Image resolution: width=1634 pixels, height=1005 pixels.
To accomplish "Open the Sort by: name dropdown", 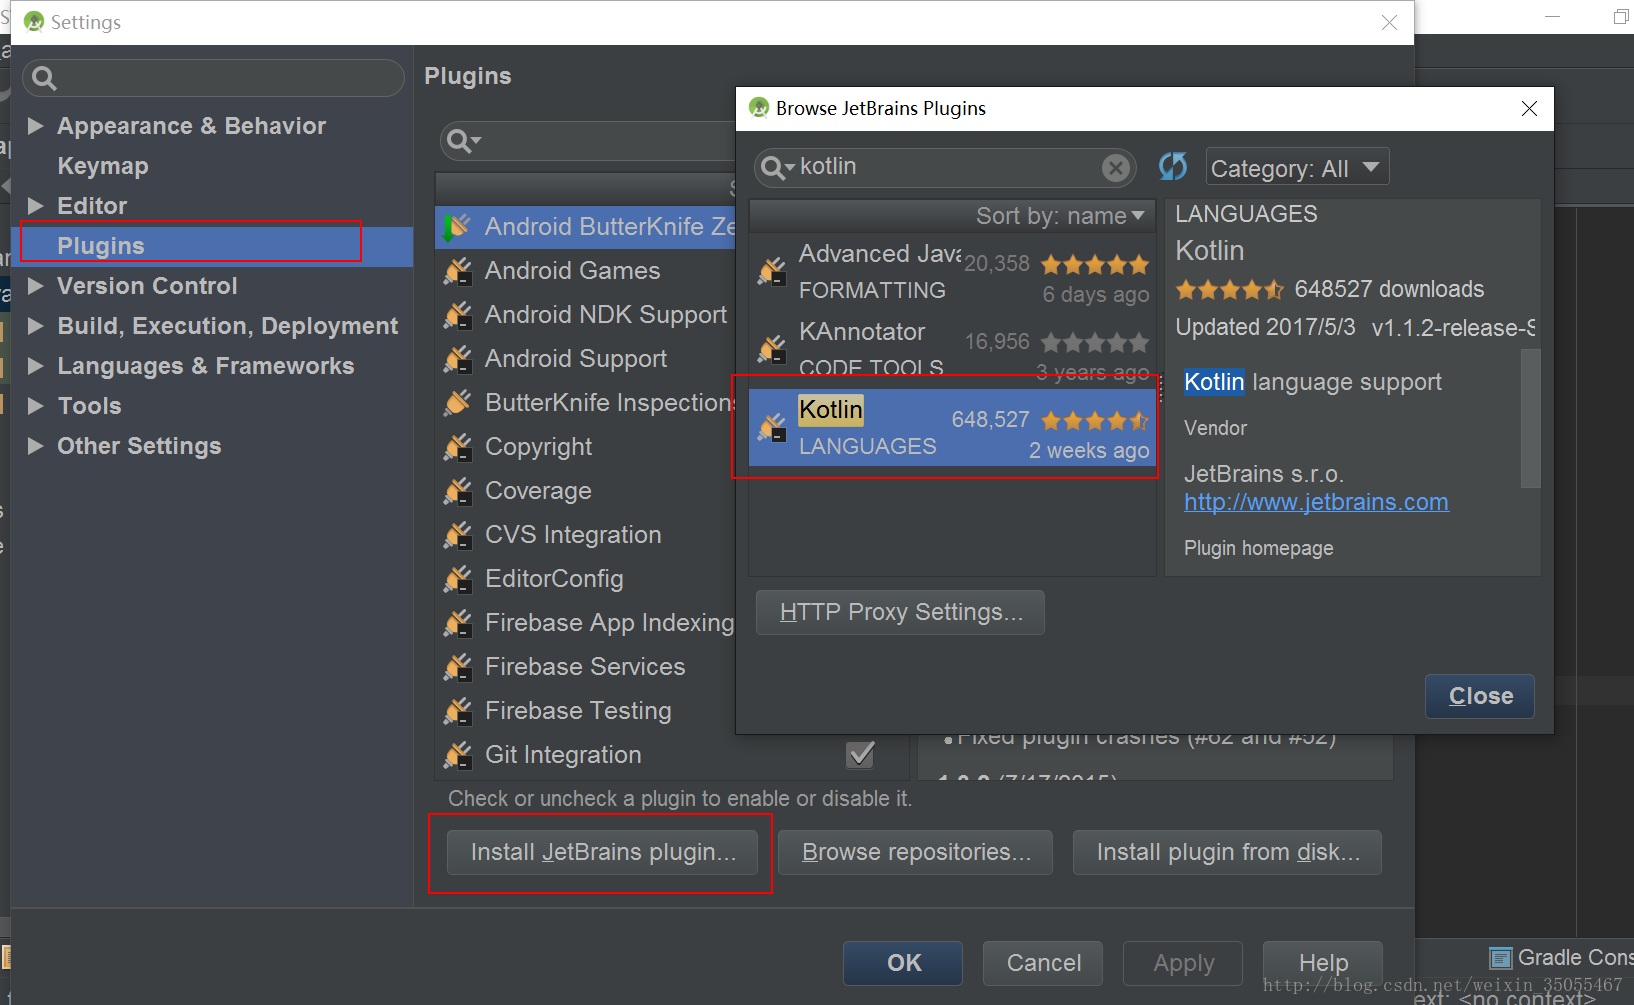I will (1060, 216).
